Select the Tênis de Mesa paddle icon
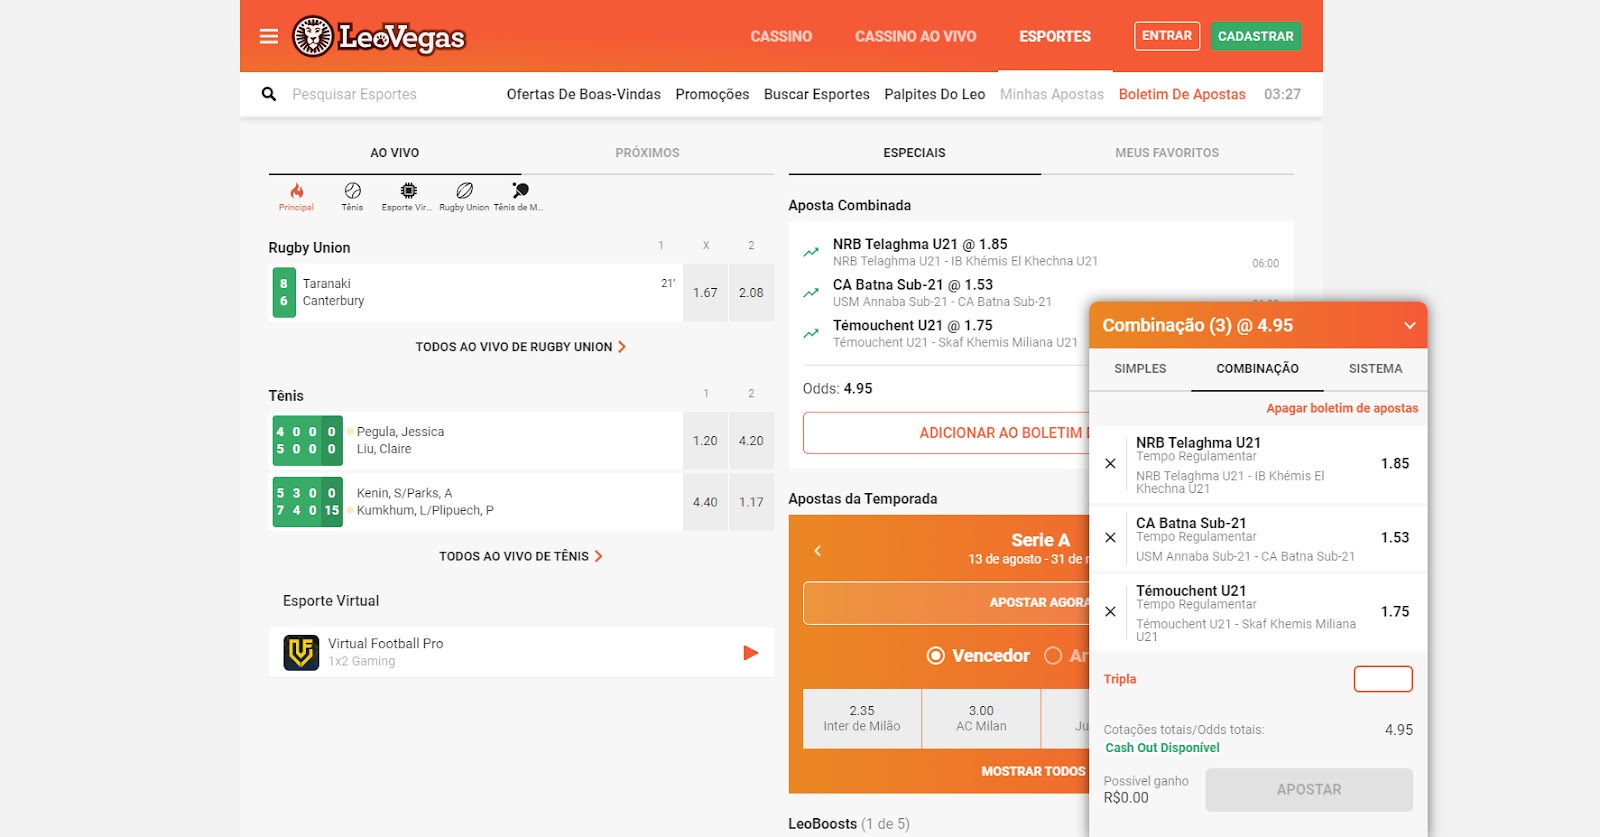 coord(519,196)
